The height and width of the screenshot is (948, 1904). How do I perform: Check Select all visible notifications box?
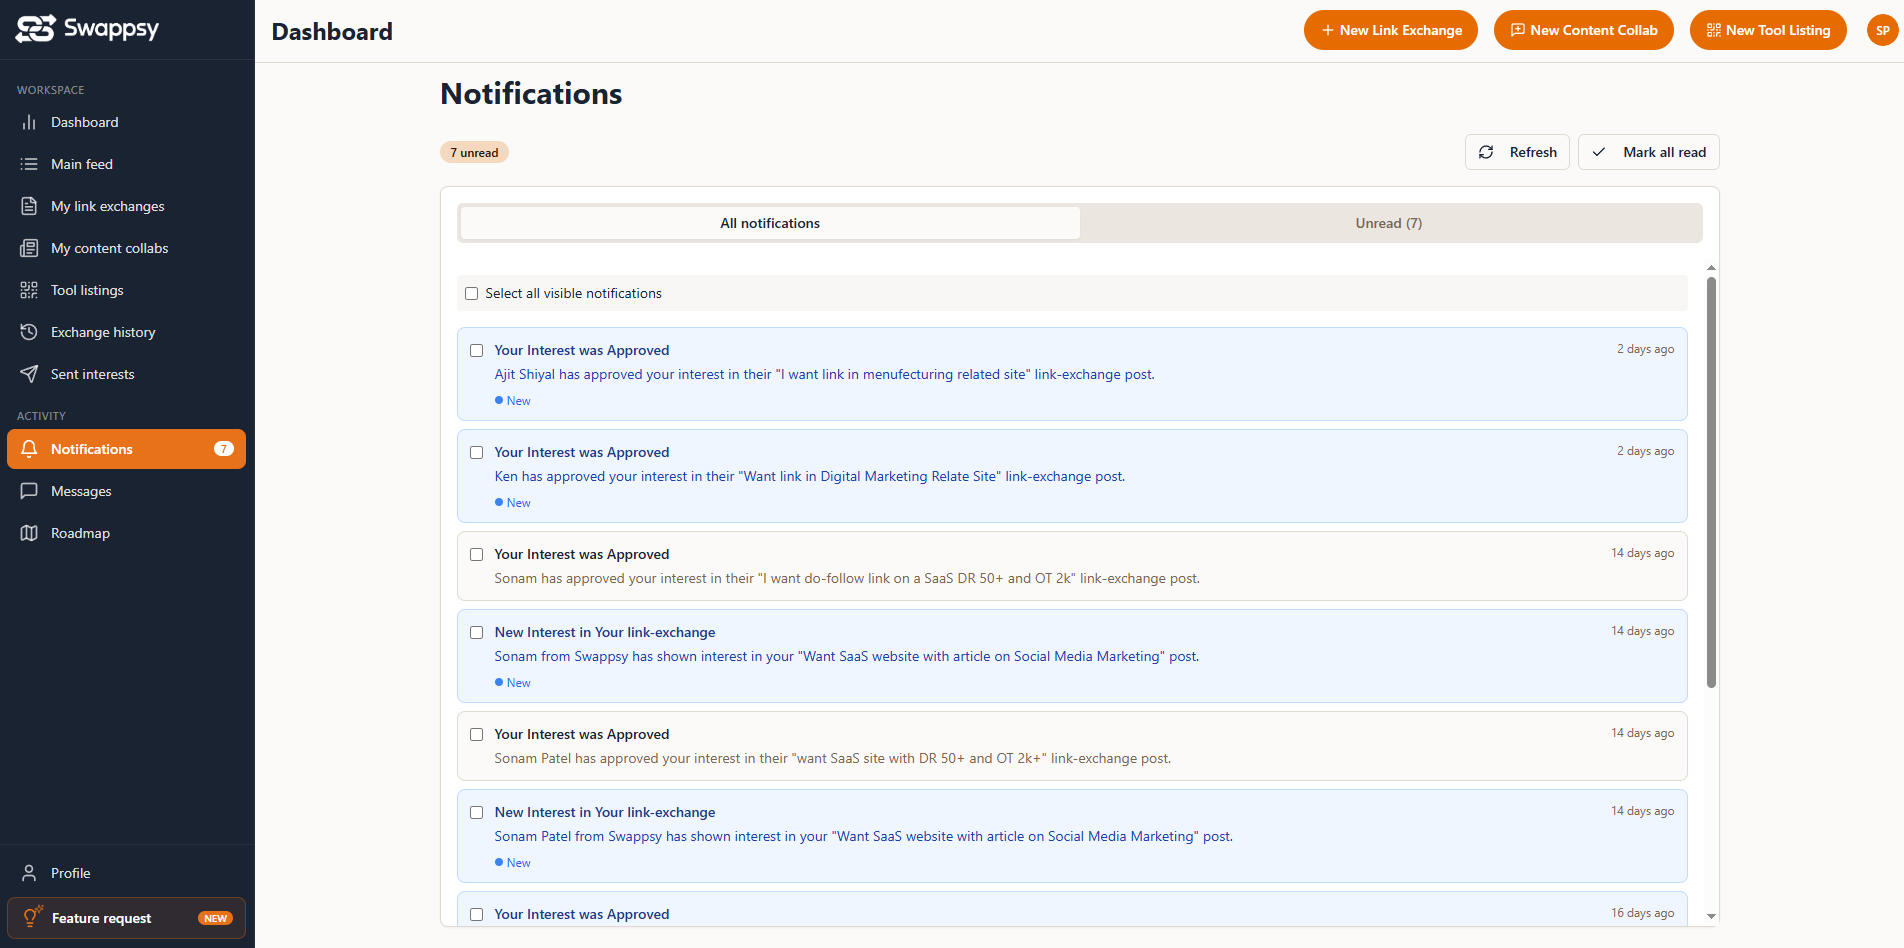click(x=472, y=293)
